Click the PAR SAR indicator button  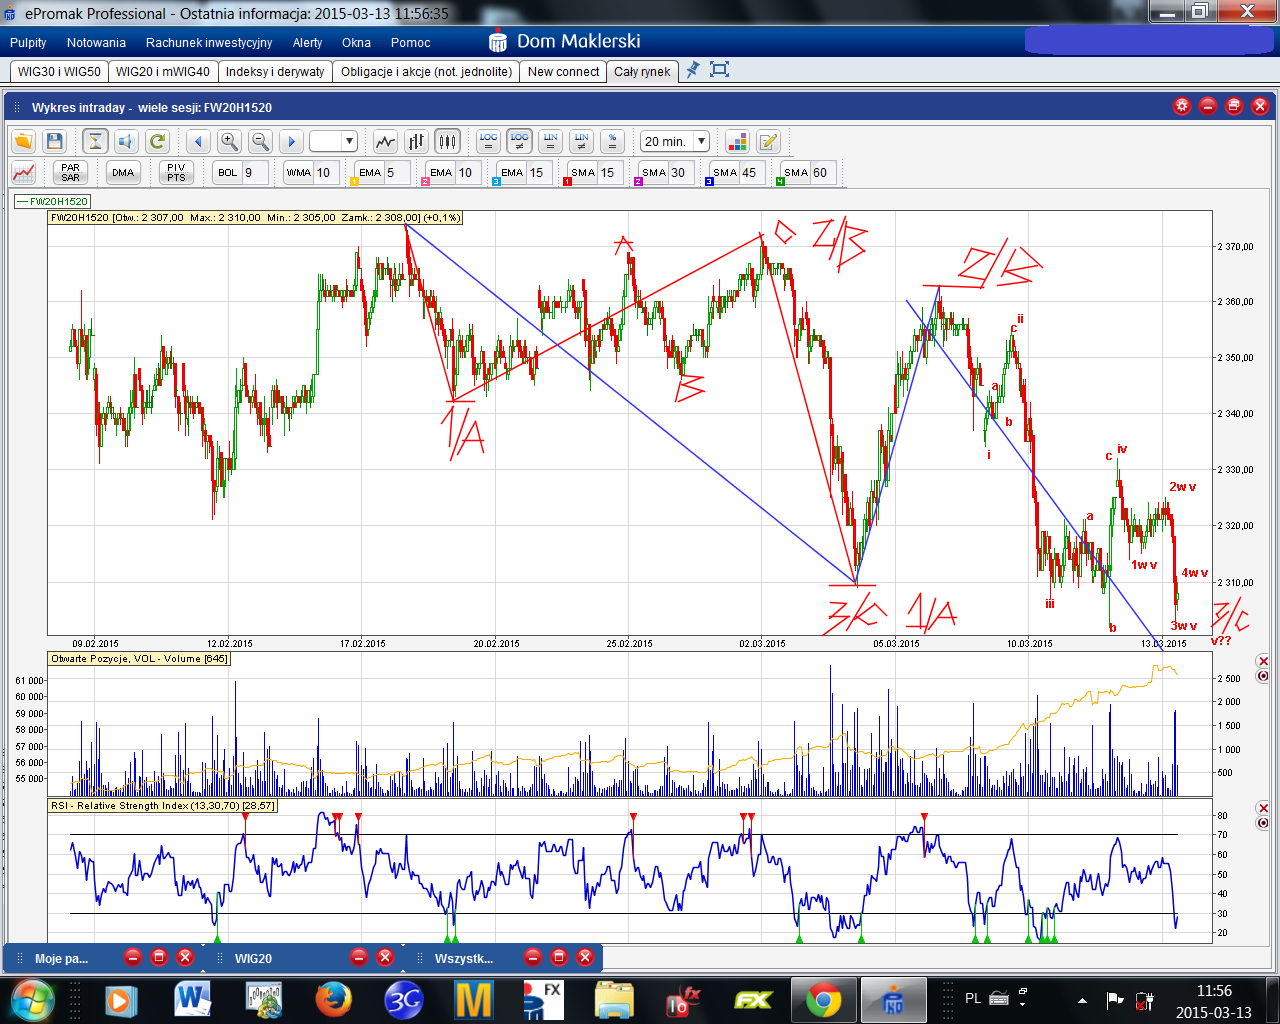pos(70,173)
